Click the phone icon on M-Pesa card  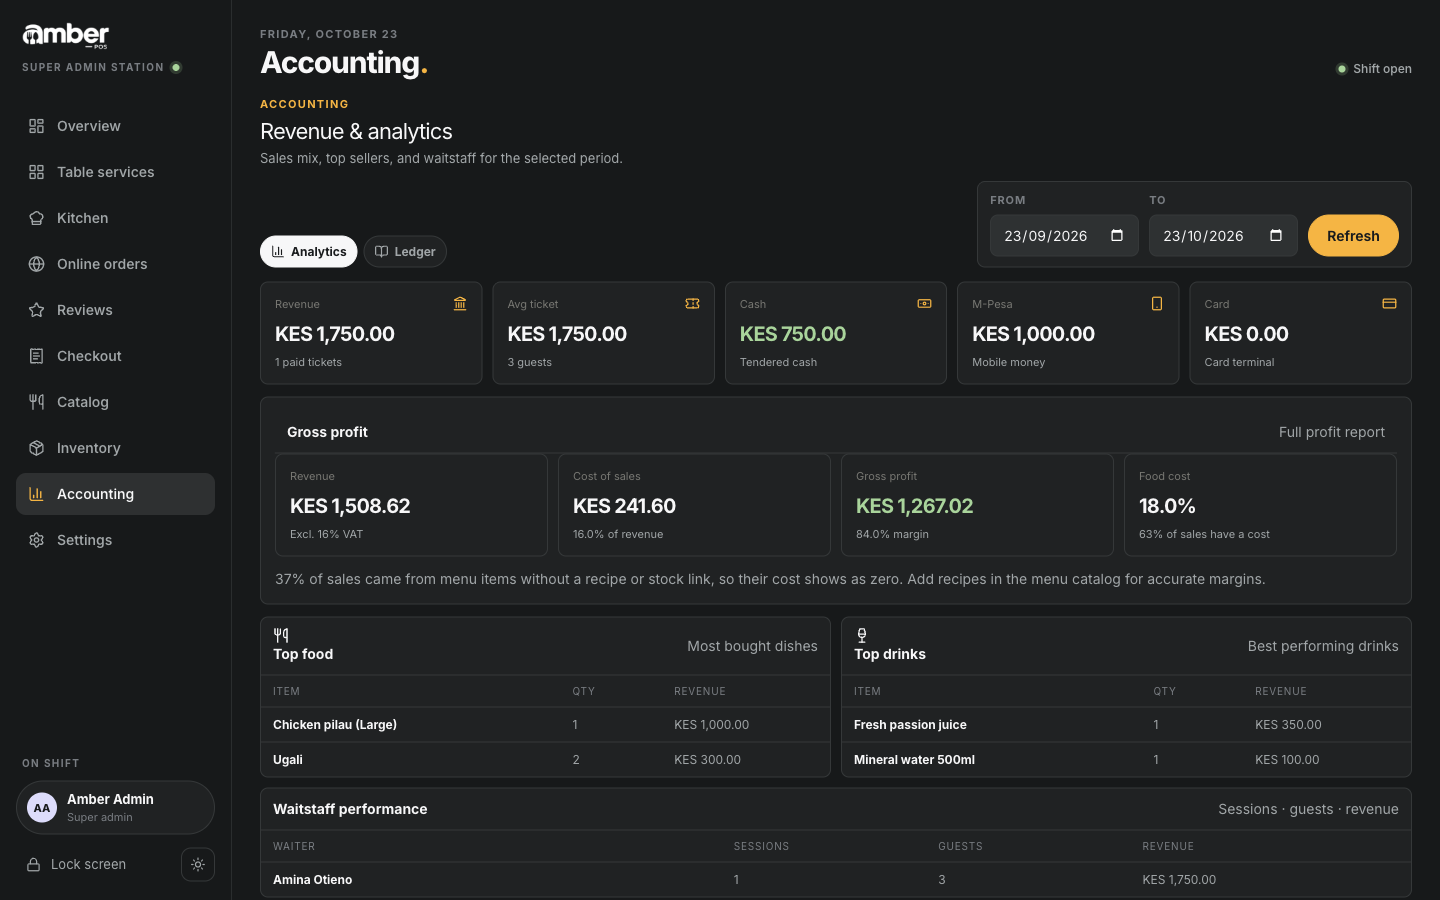(x=1157, y=304)
